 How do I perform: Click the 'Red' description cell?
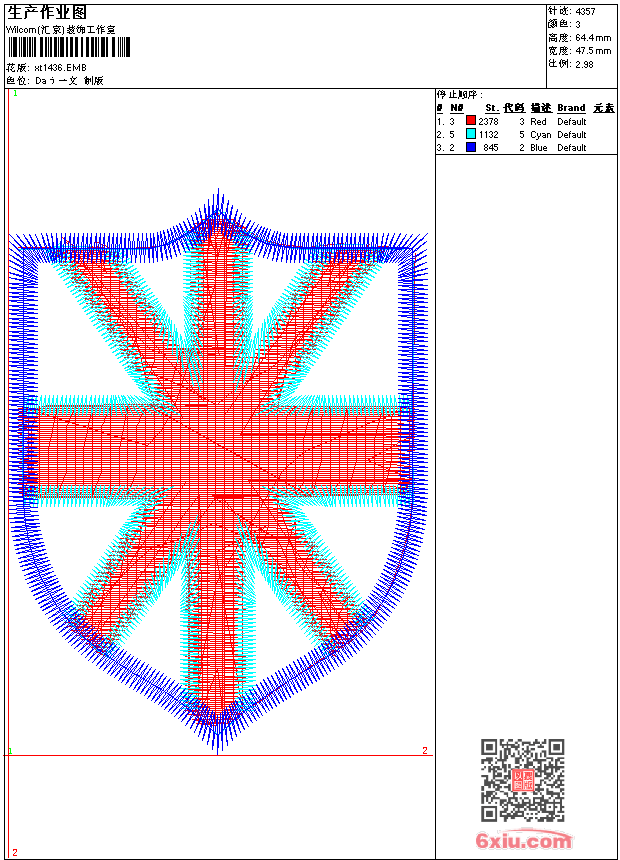point(538,121)
